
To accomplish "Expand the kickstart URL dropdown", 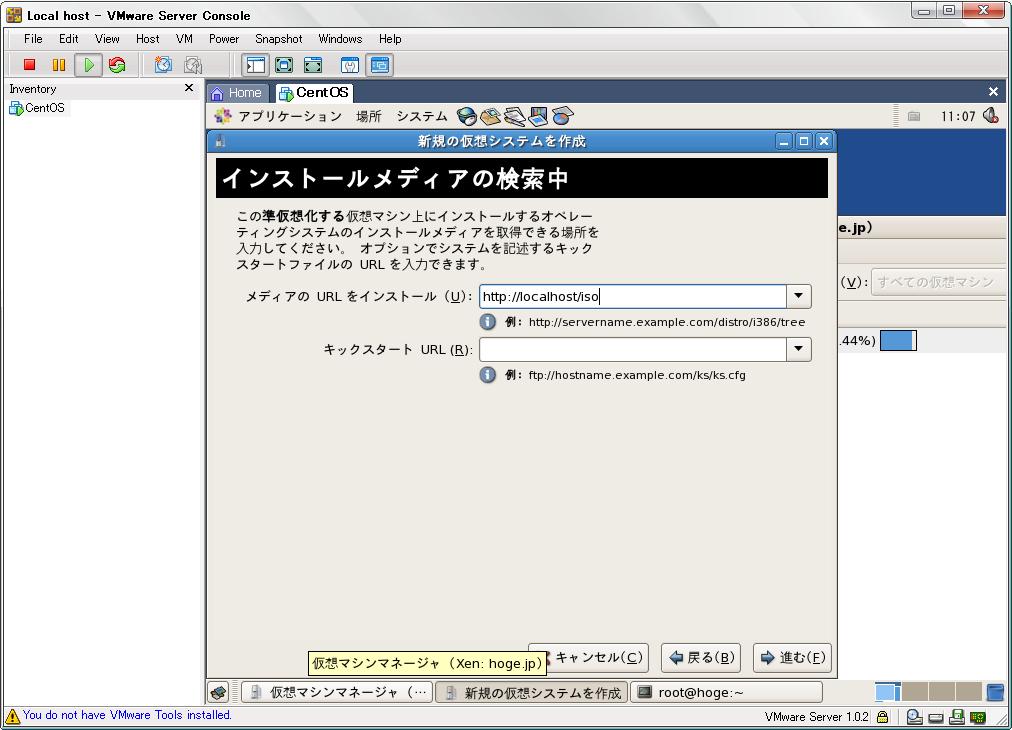I will coord(798,349).
